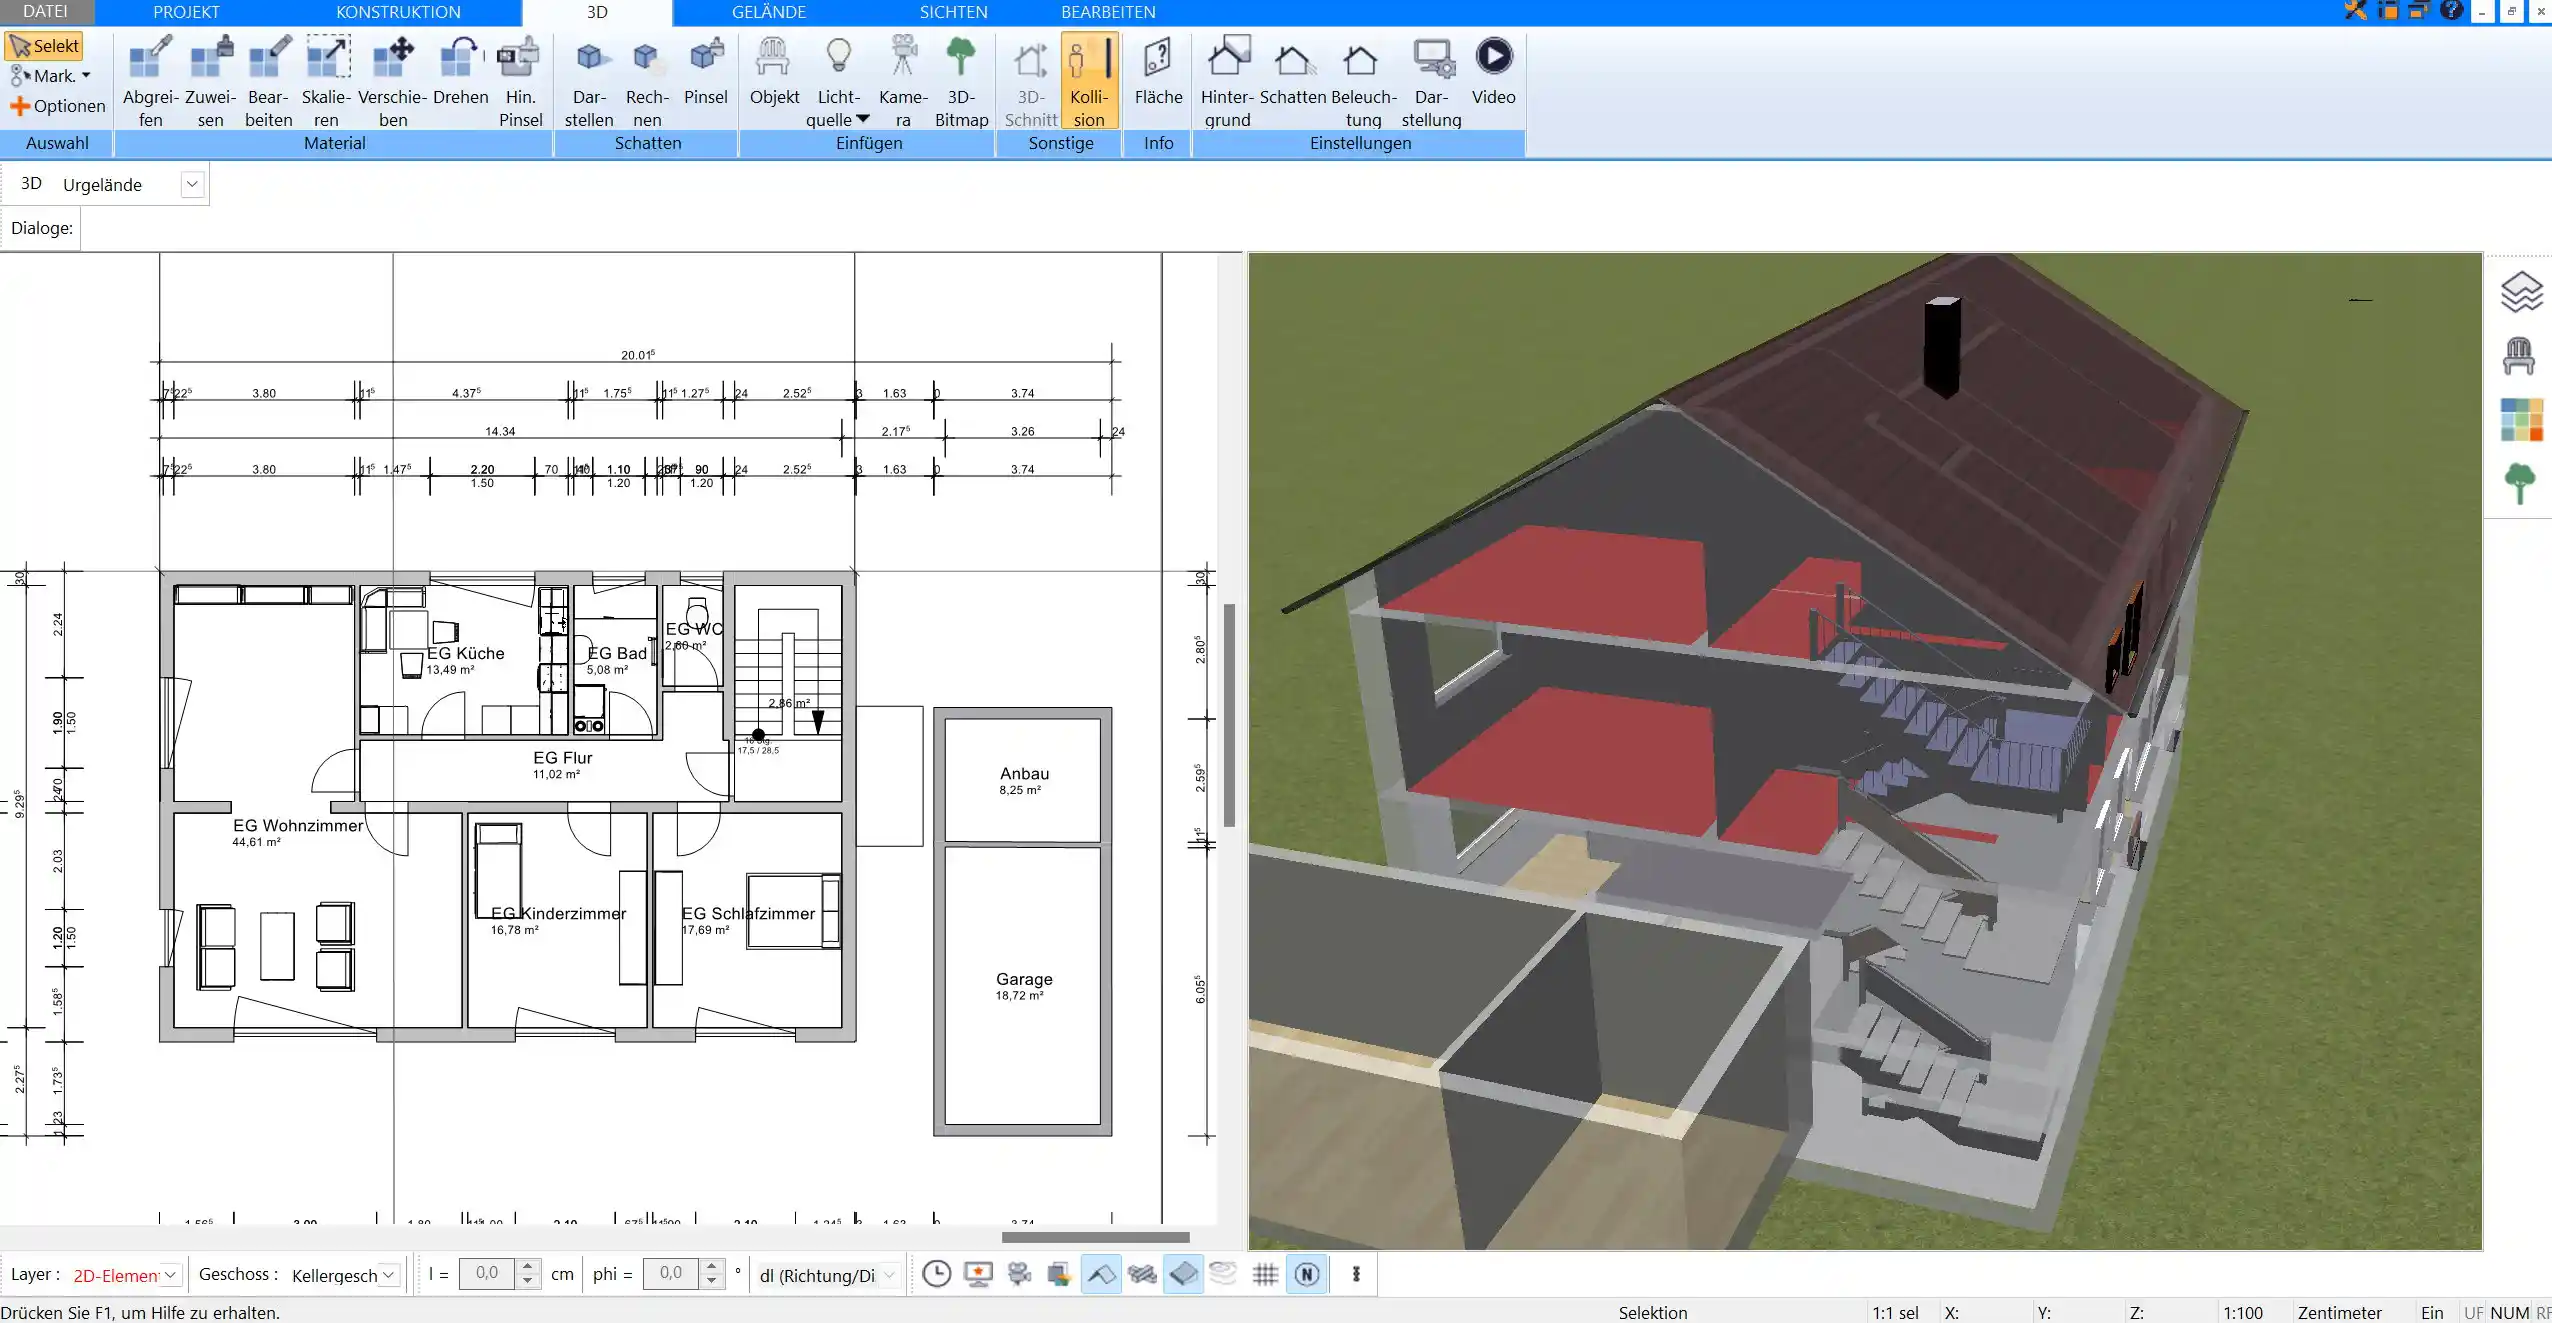2552x1323 pixels.
Task: Insert an Objekt chair icon
Action: (774, 70)
